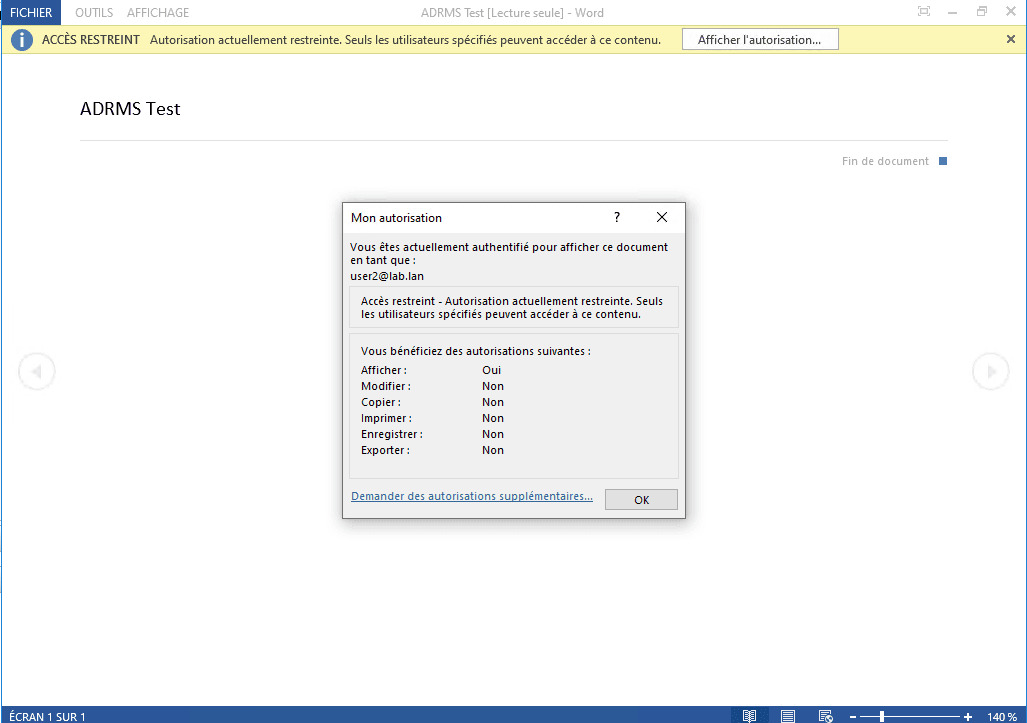The image size is (1027, 723).
Task: Dismiss the yellow ACCÈS RESTREINT bar
Action: [1010, 39]
